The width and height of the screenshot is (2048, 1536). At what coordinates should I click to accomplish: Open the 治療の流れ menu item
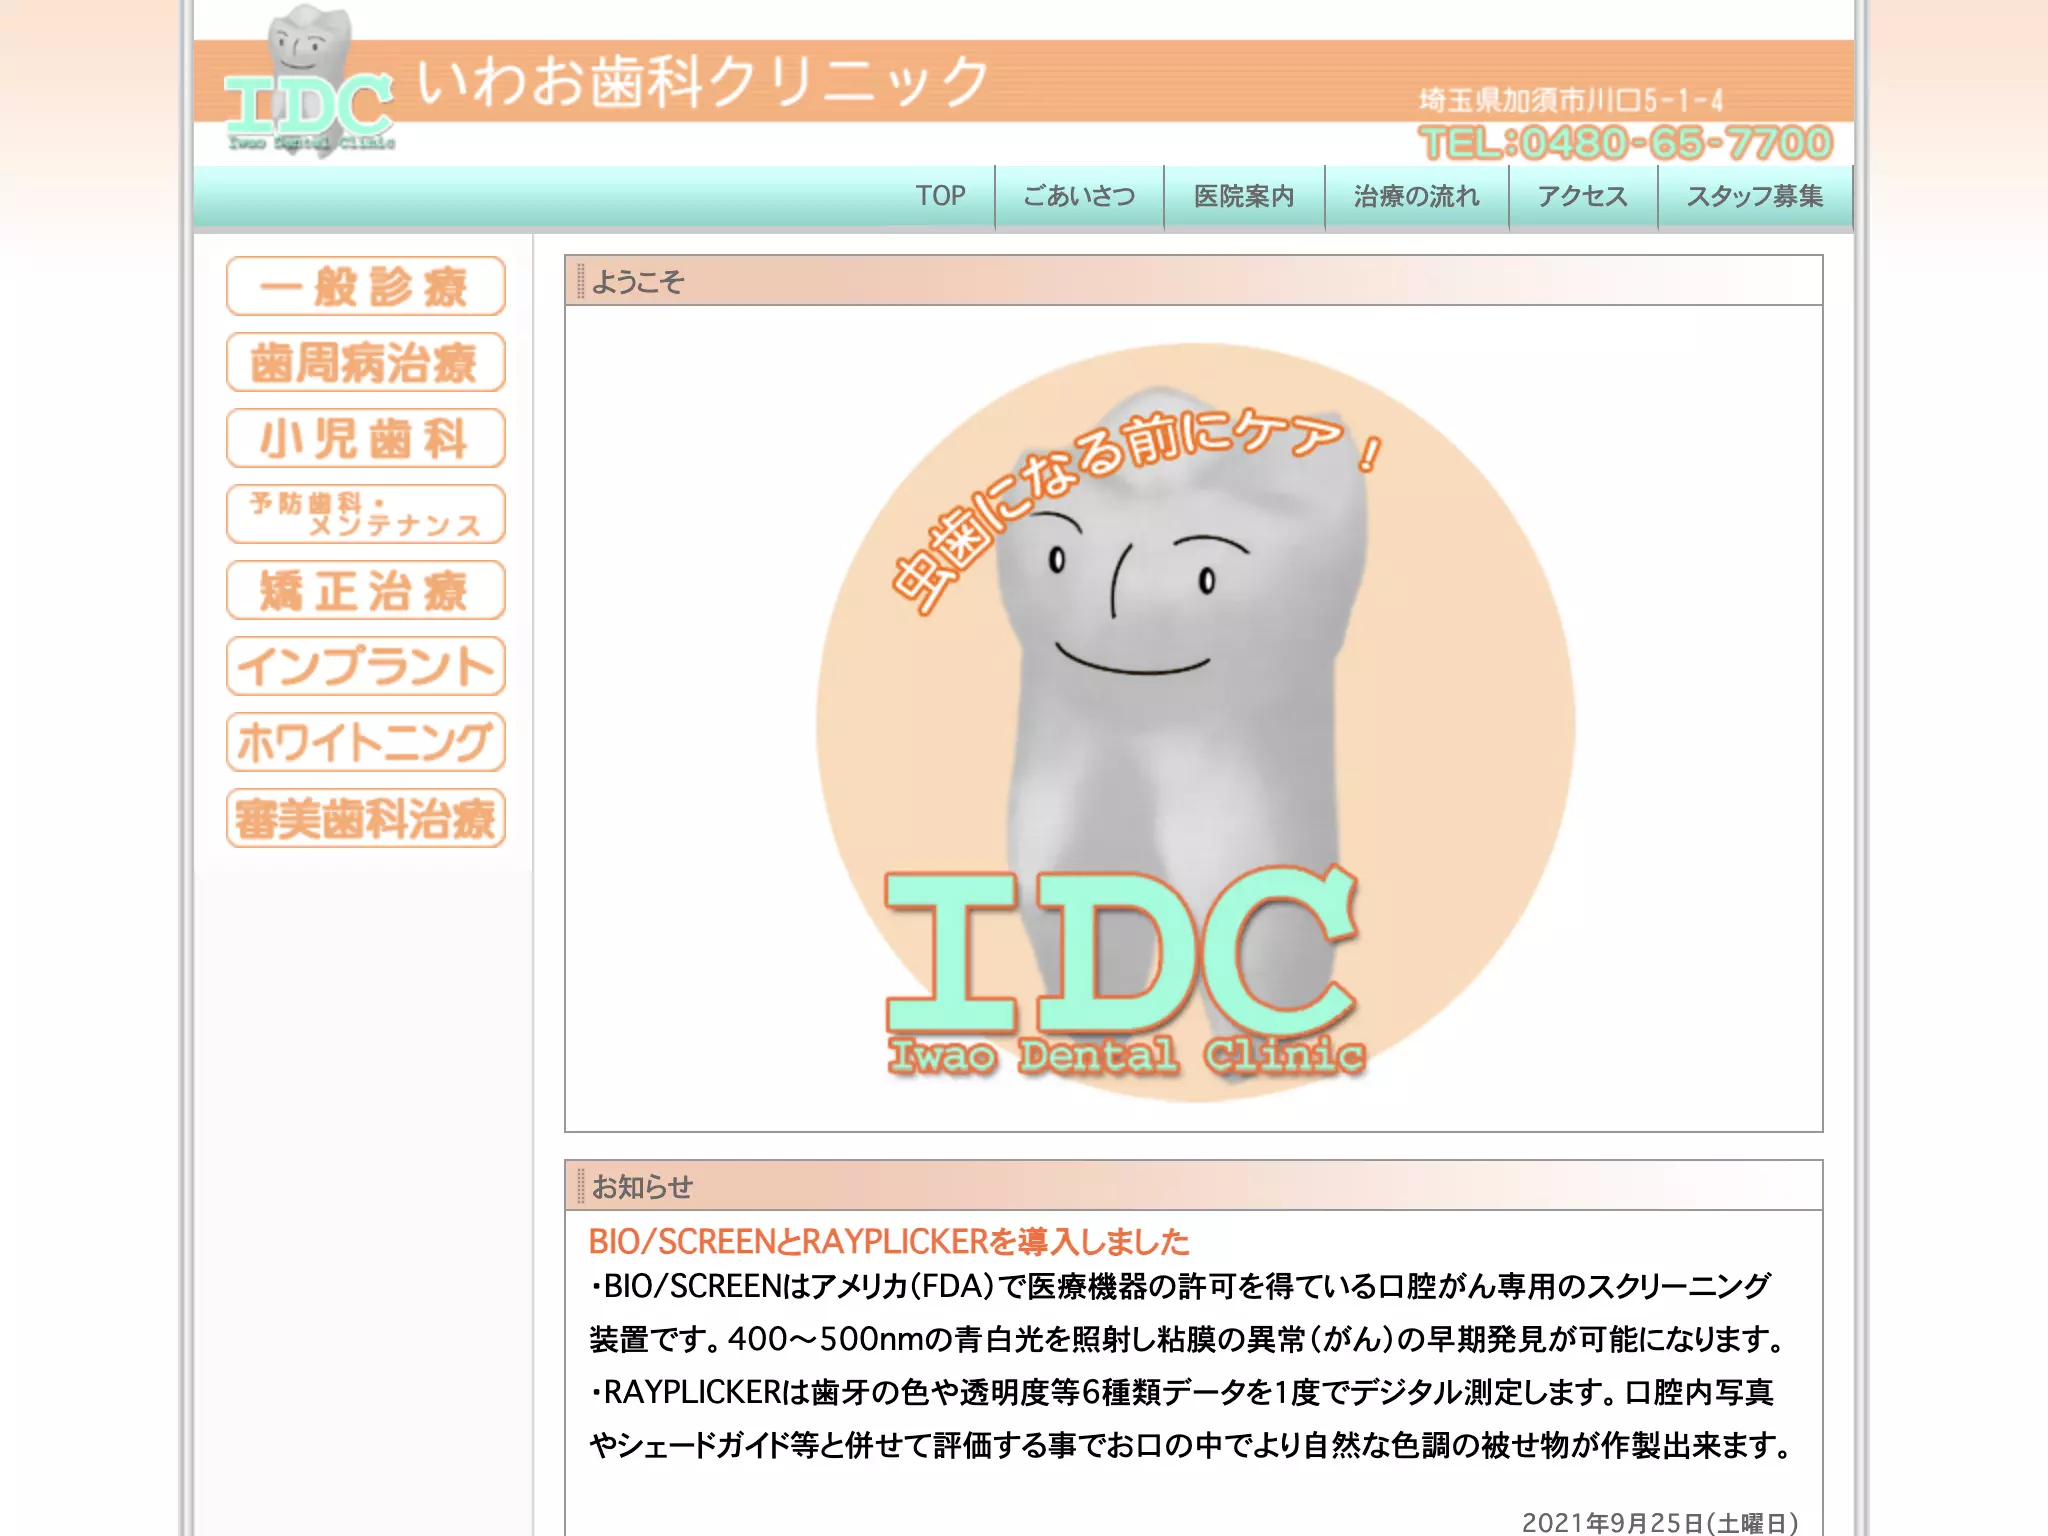pyautogui.click(x=1416, y=196)
